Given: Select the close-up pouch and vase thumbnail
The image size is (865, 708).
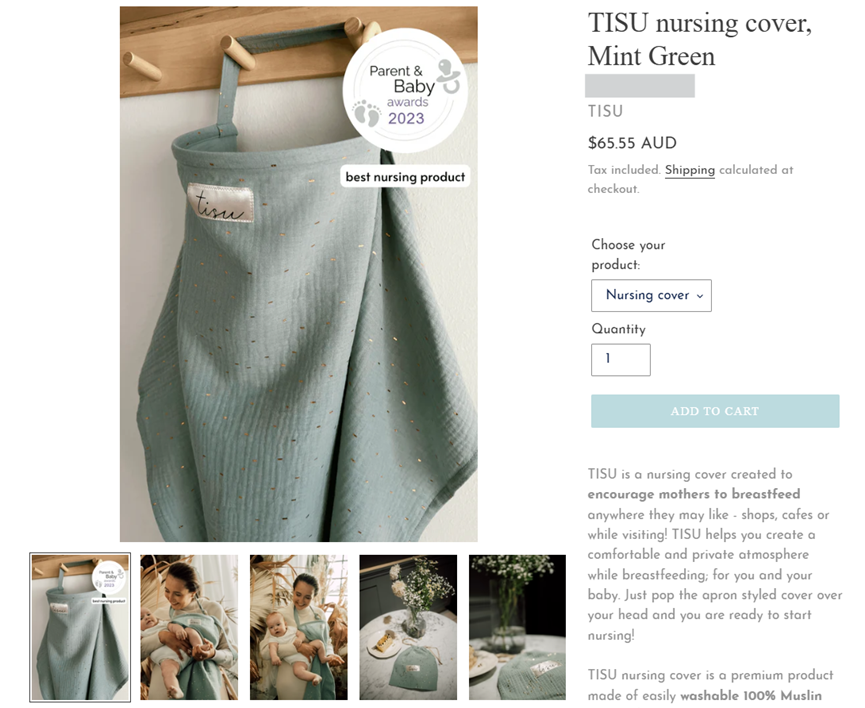Looking at the screenshot, I should (517, 627).
